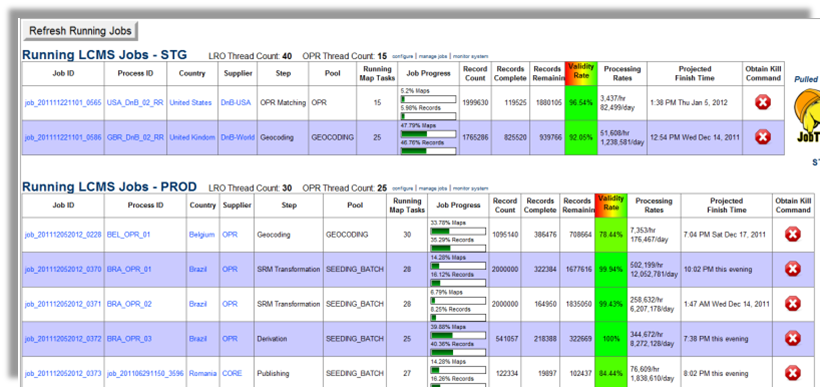Image resolution: width=820 pixels, height=387 pixels.
Task: Open the STG section configure link
Action: click(x=403, y=56)
